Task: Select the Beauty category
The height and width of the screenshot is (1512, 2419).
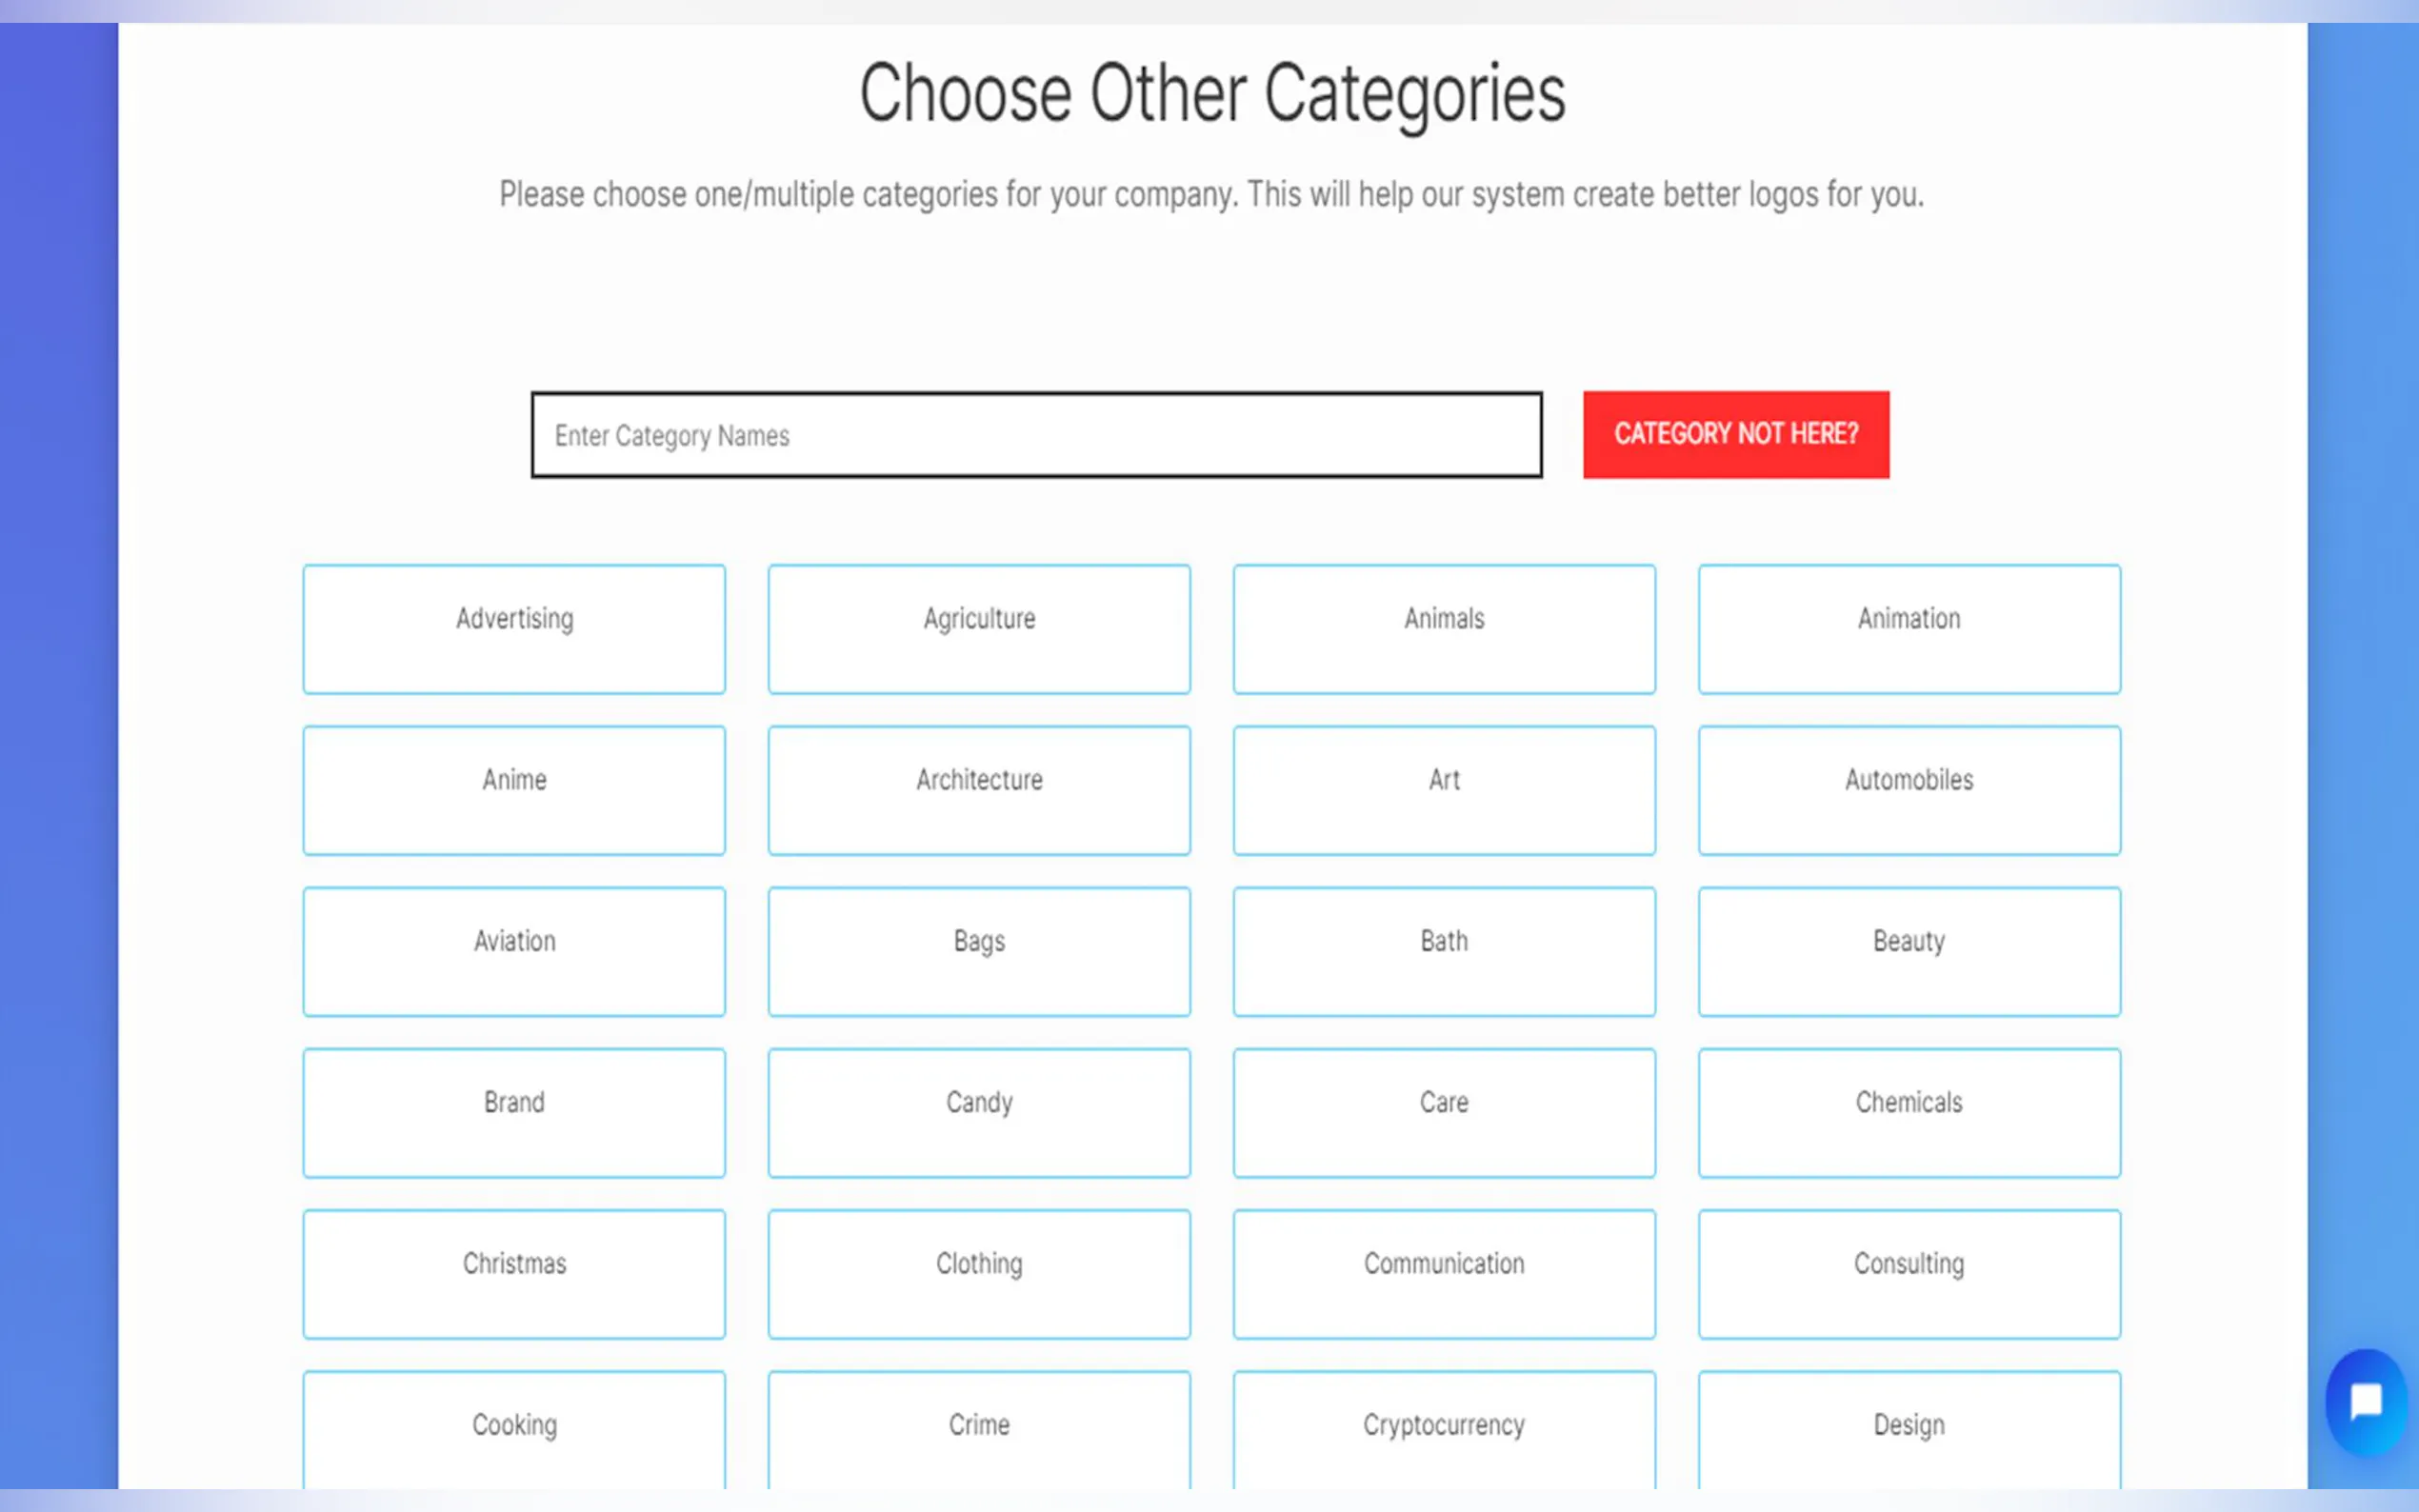Action: [1908, 951]
